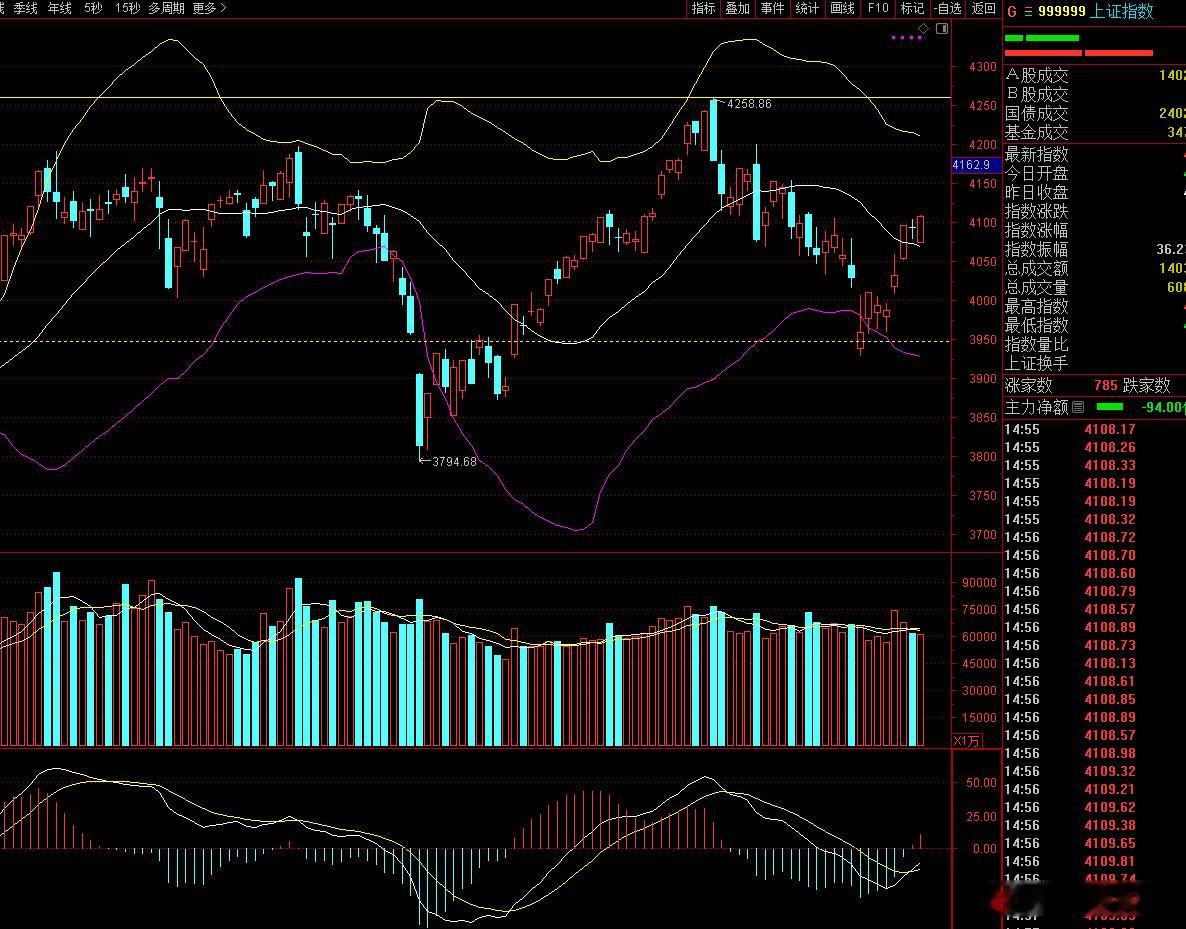Click the red bar under the 999999 title
Viewport: 1186px width, 929px height.
click(x=1079, y=53)
